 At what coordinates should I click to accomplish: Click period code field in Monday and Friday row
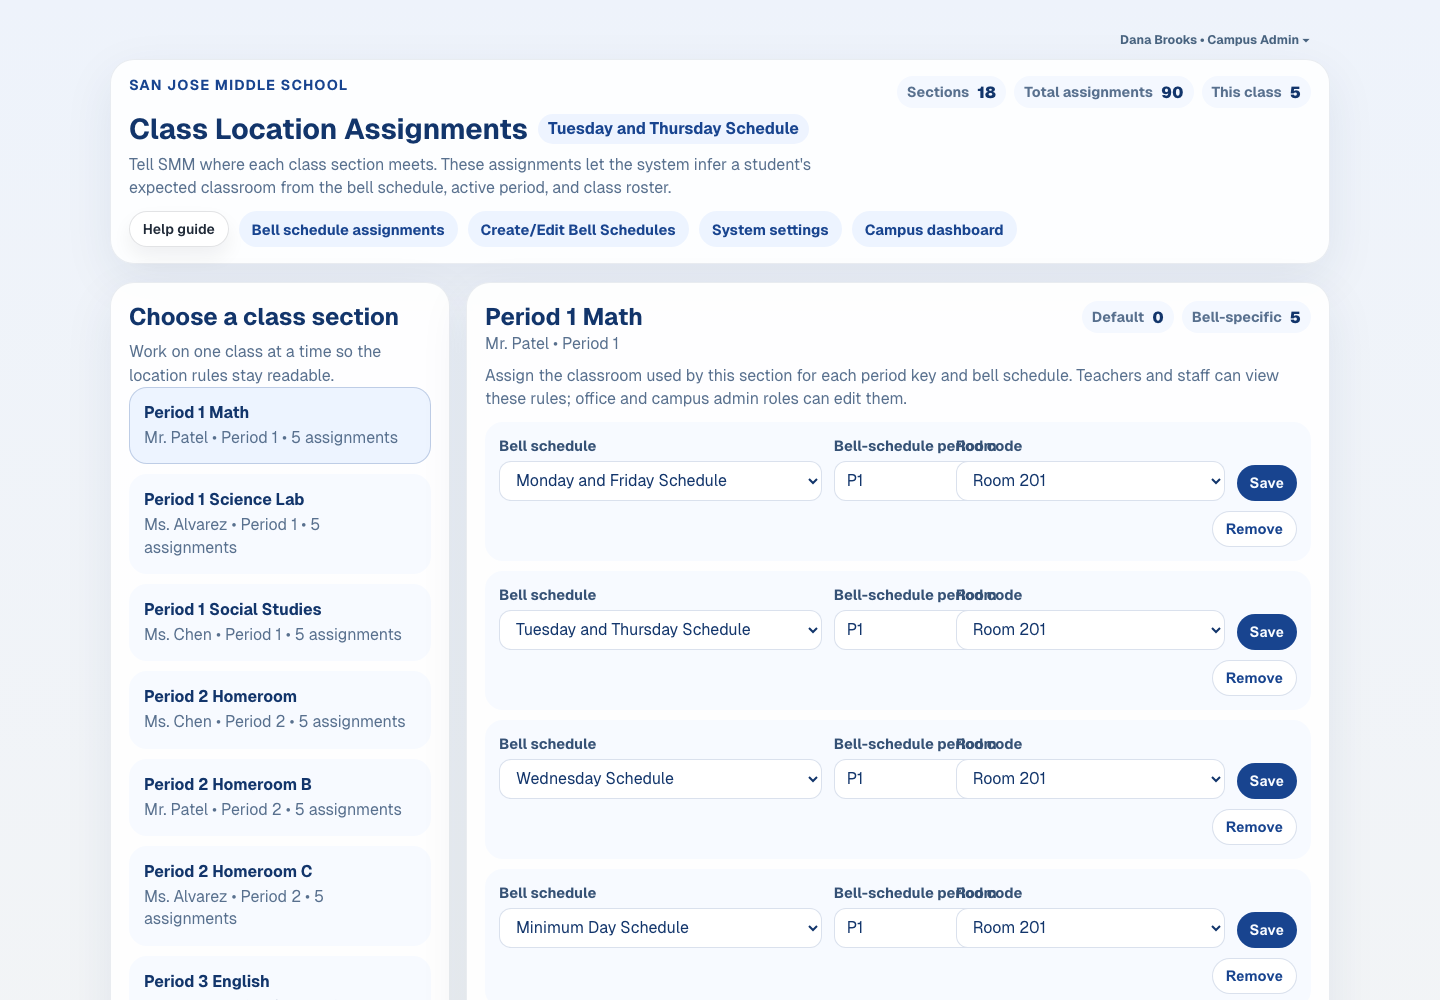[x=895, y=481]
